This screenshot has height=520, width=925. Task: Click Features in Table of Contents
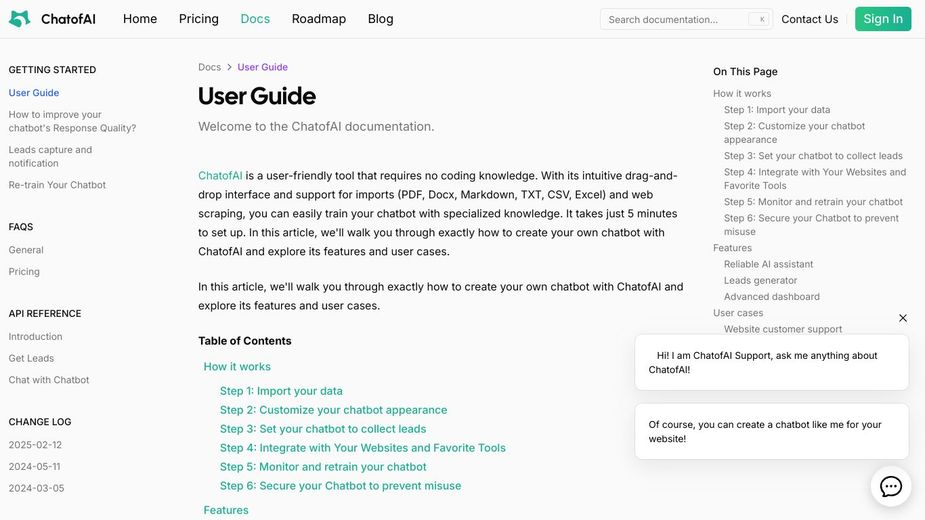click(x=226, y=510)
